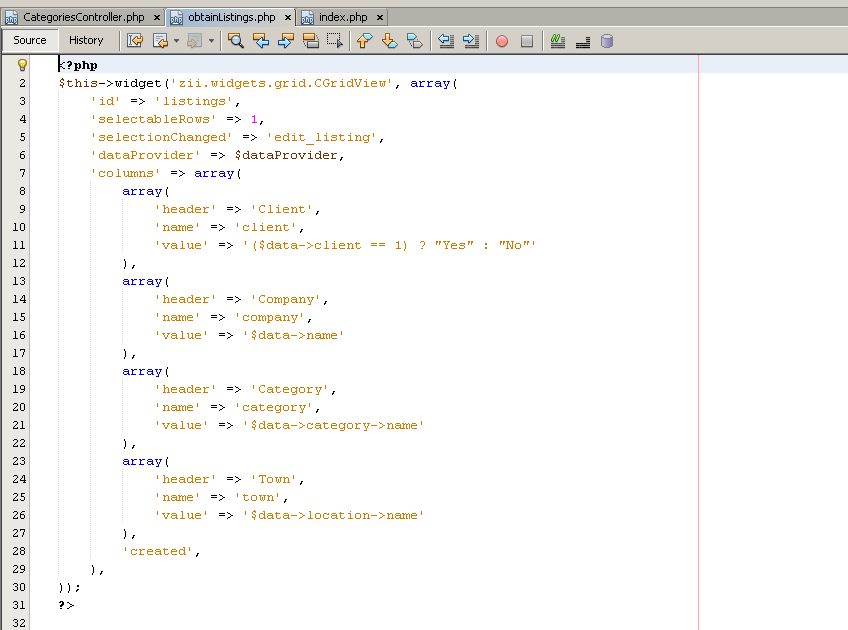
Task: Click the Shift Line Right icon
Action: 471,41
